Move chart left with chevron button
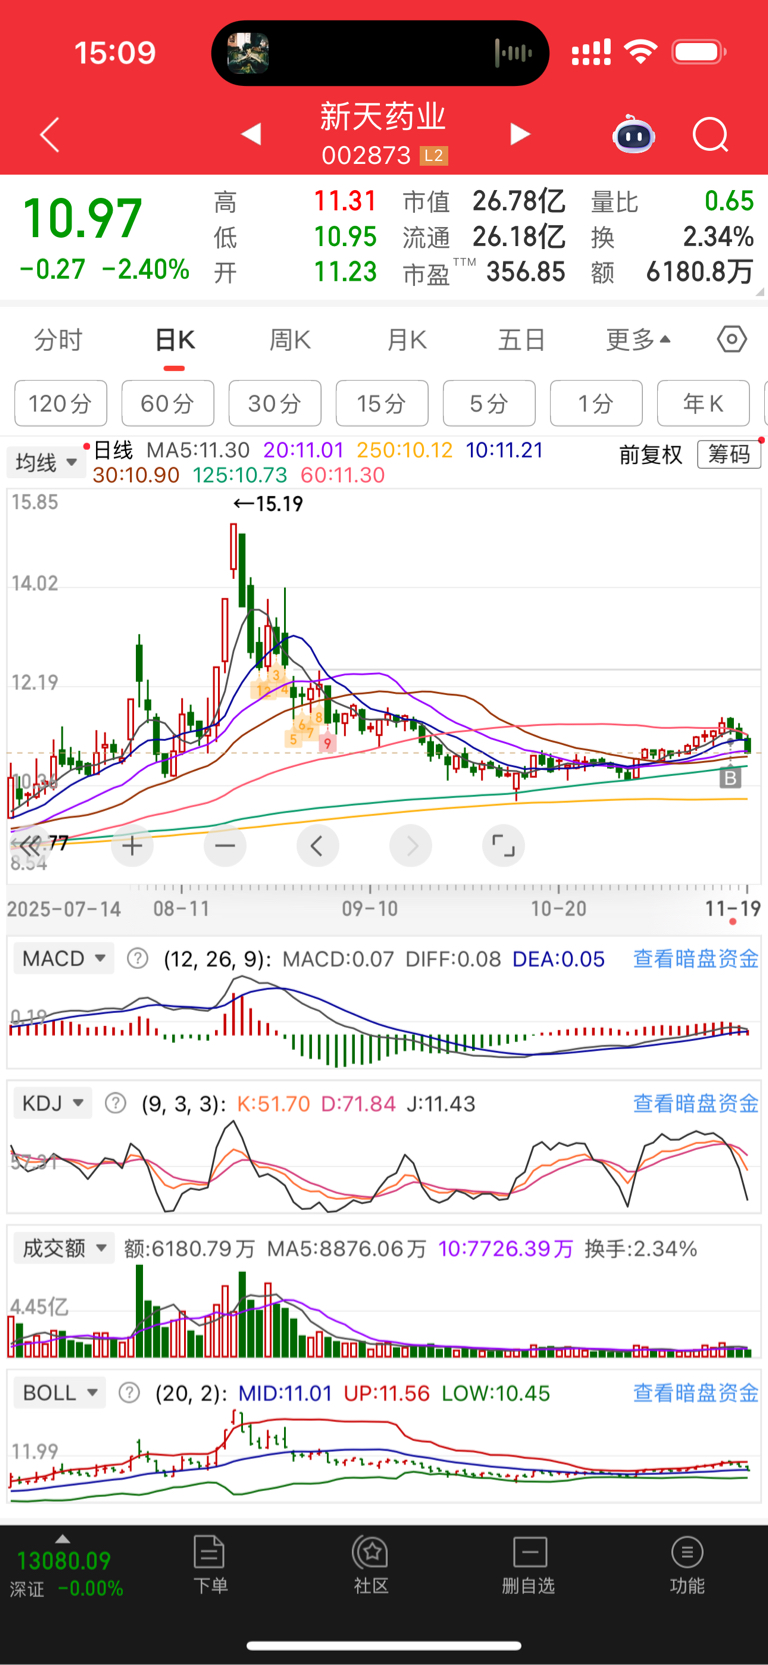The height and width of the screenshot is (1665, 768). click(x=317, y=846)
